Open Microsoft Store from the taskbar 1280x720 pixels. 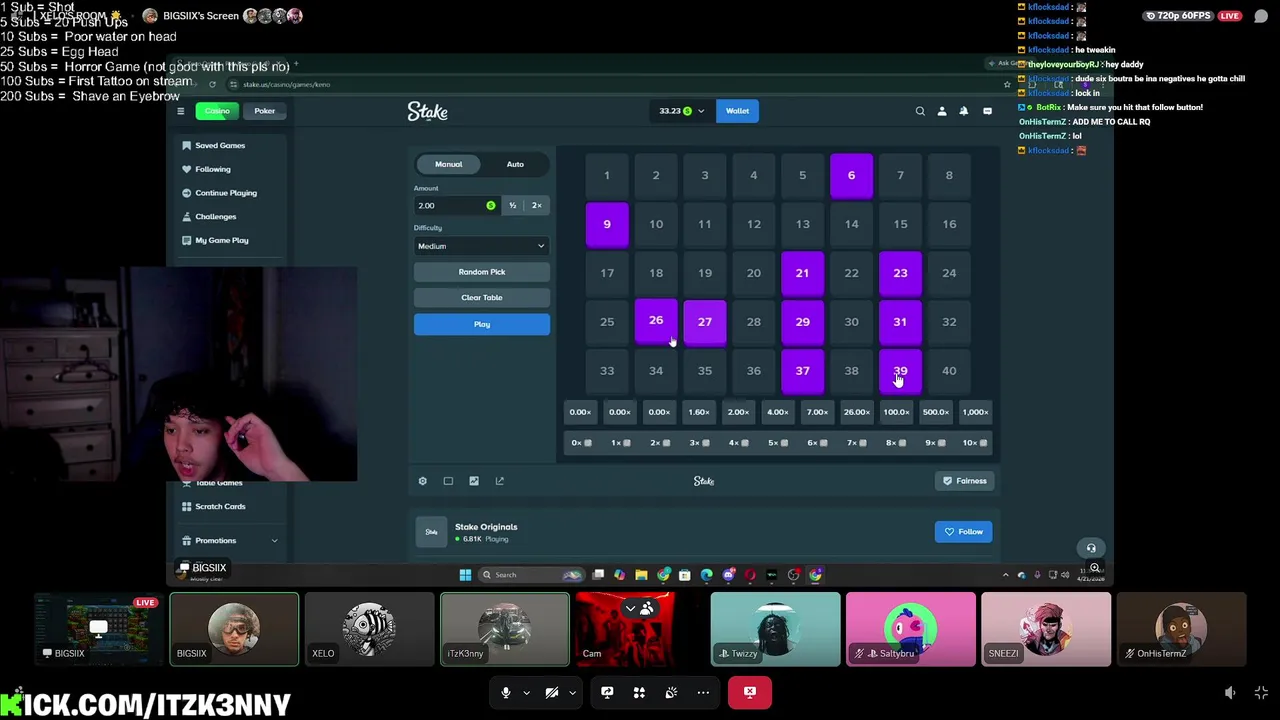[684, 575]
